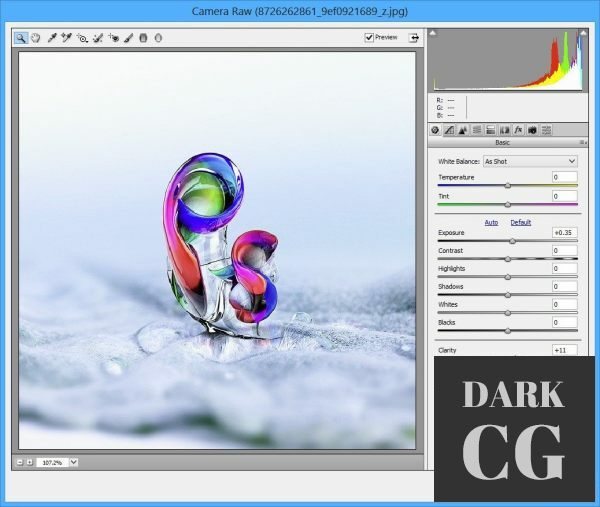This screenshot has height=507, width=600.
Task: Click the zoom in plus button
Action: (x=29, y=462)
